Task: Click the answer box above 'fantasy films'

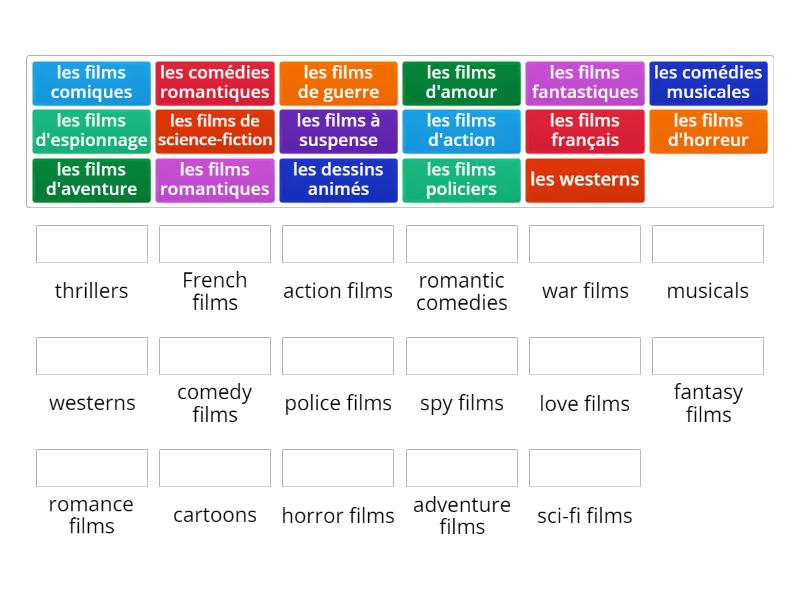Action: (708, 355)
